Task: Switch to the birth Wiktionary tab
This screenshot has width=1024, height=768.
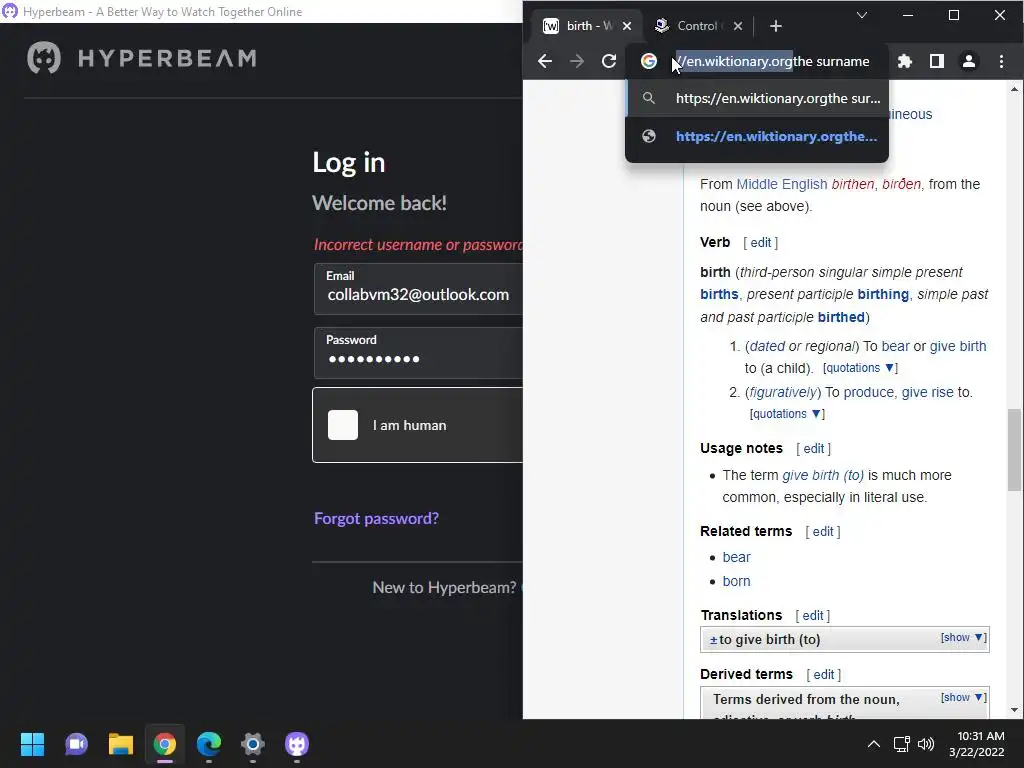Action: [x=579, y=26]
